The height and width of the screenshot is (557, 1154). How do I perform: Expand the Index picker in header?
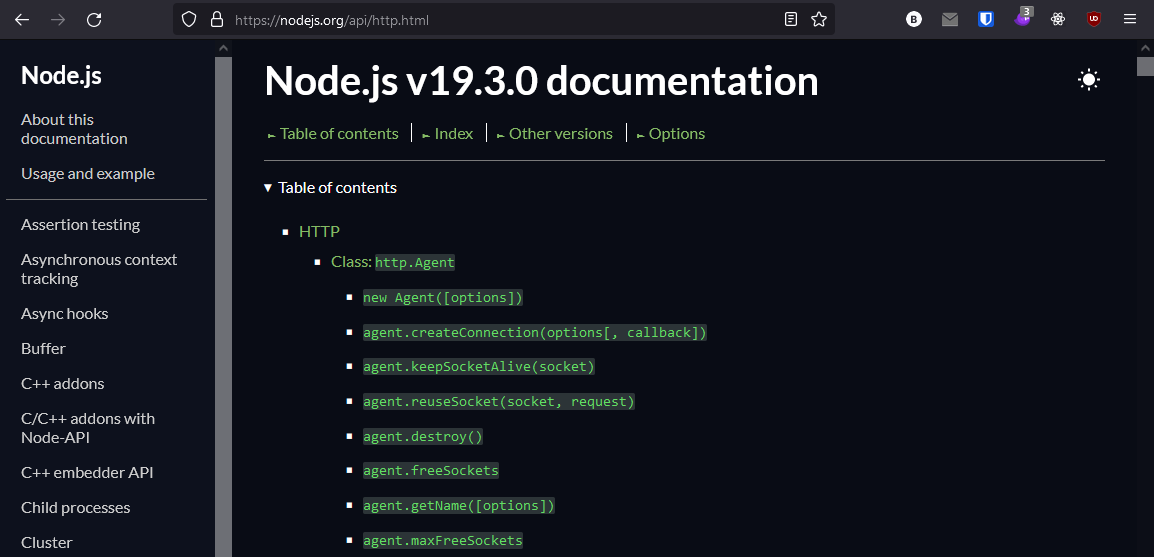(447, 134)
